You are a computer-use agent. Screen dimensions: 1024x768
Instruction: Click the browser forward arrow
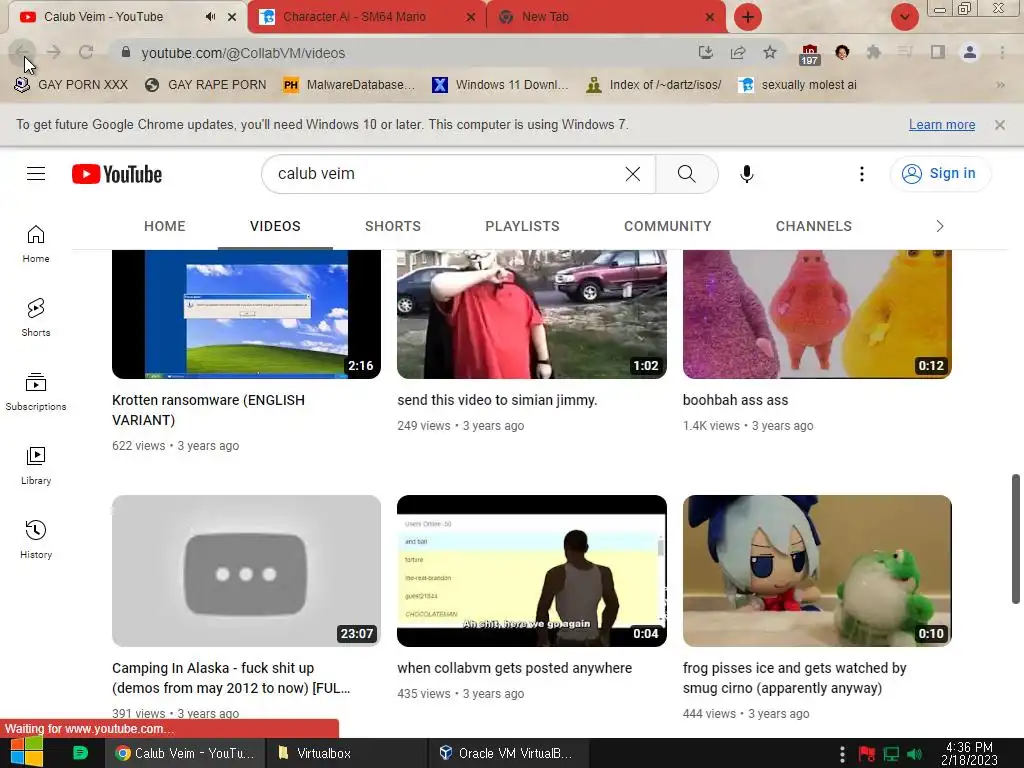coord(54,52)
